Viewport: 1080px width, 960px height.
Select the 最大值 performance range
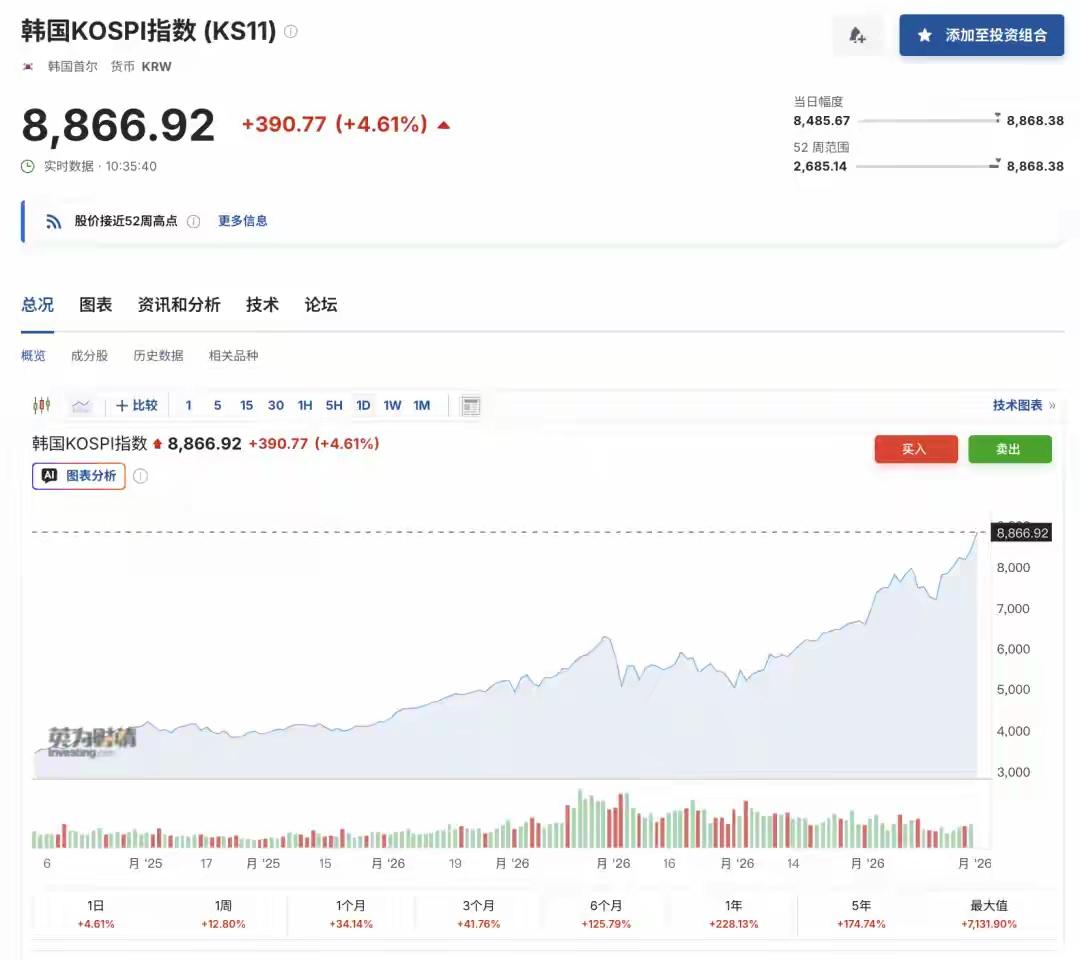(988, 915)
